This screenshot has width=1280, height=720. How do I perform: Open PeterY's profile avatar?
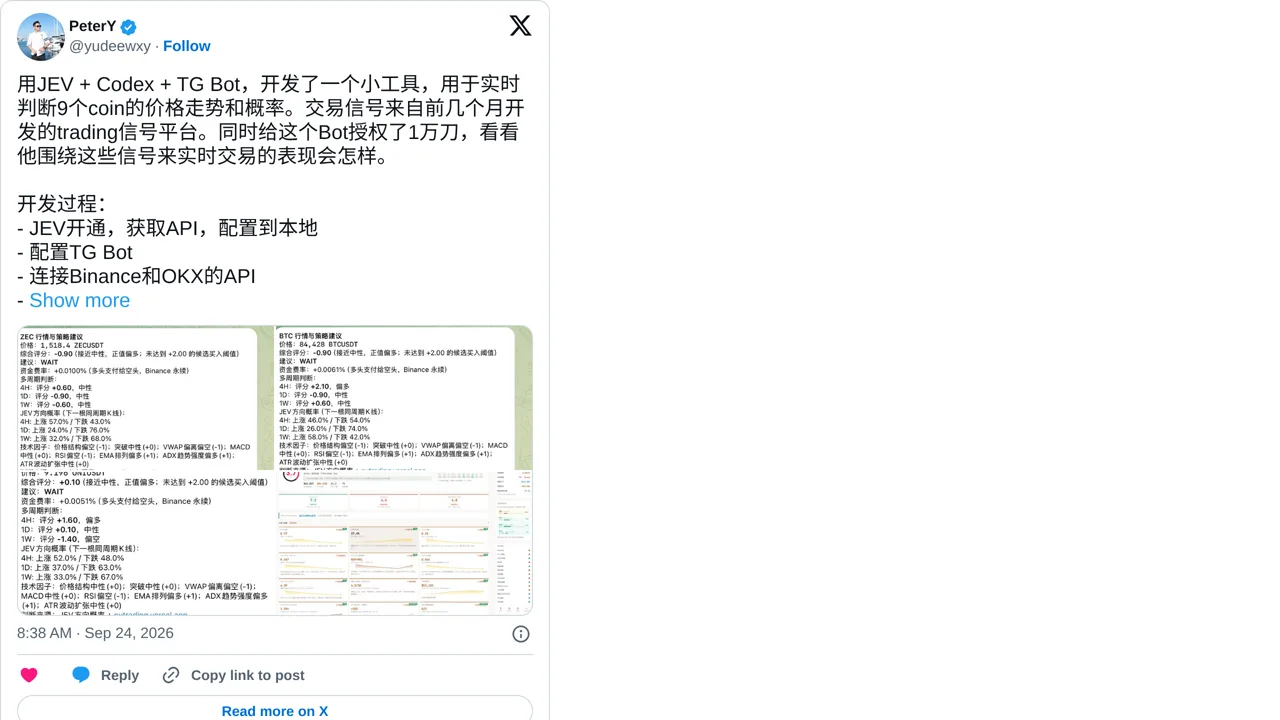coord(41,37)
